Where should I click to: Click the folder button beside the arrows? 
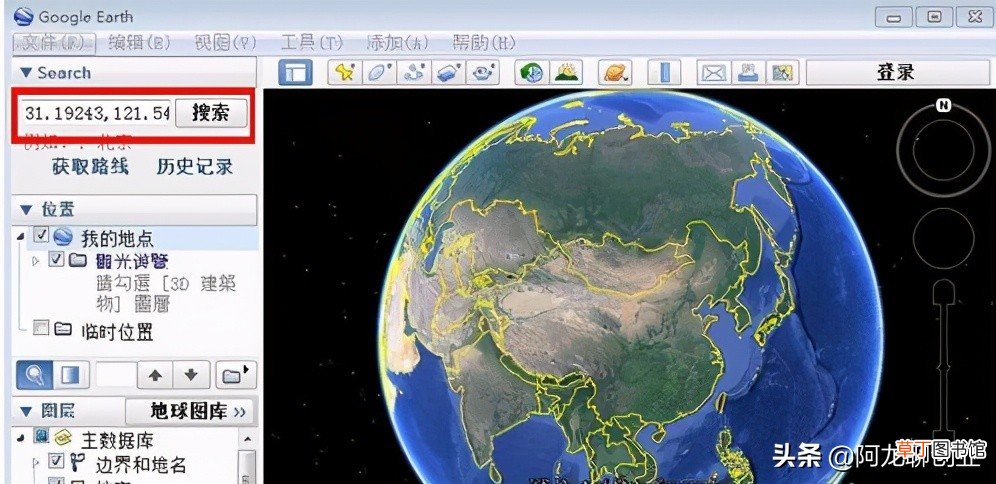tap(235, 375)
